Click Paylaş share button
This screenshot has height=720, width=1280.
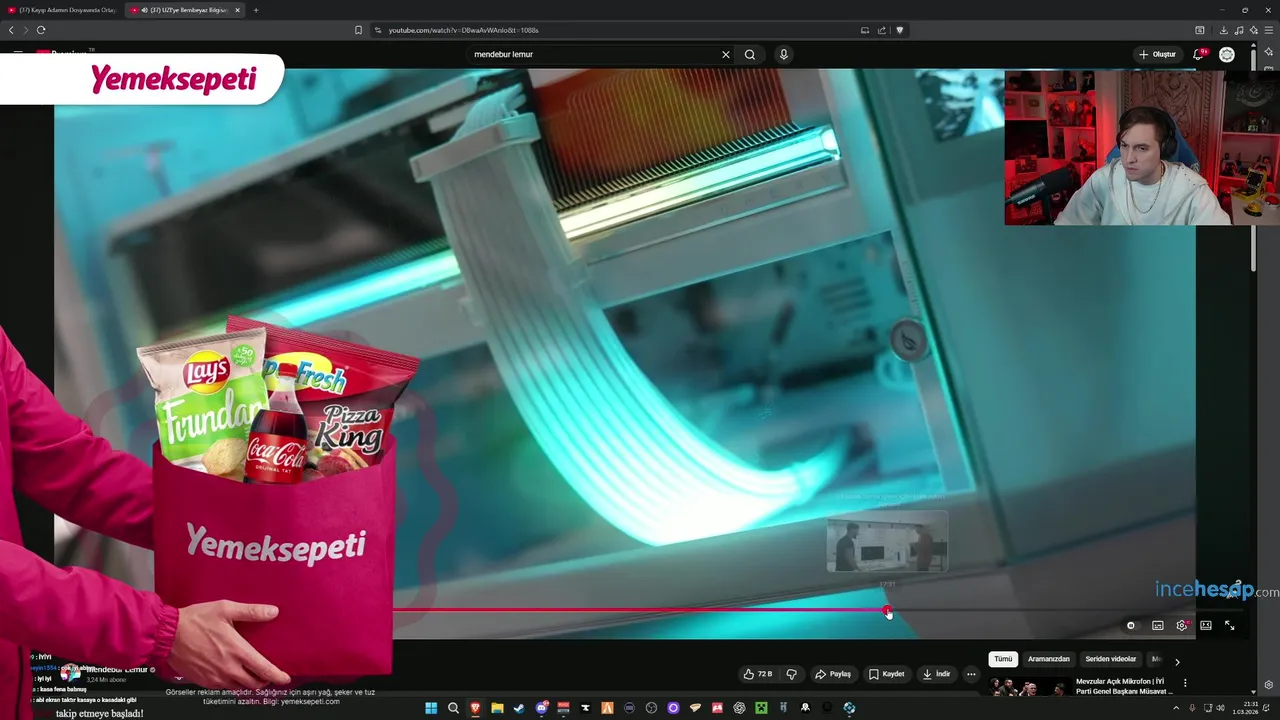pyautogui.click(x=833, y=674)
